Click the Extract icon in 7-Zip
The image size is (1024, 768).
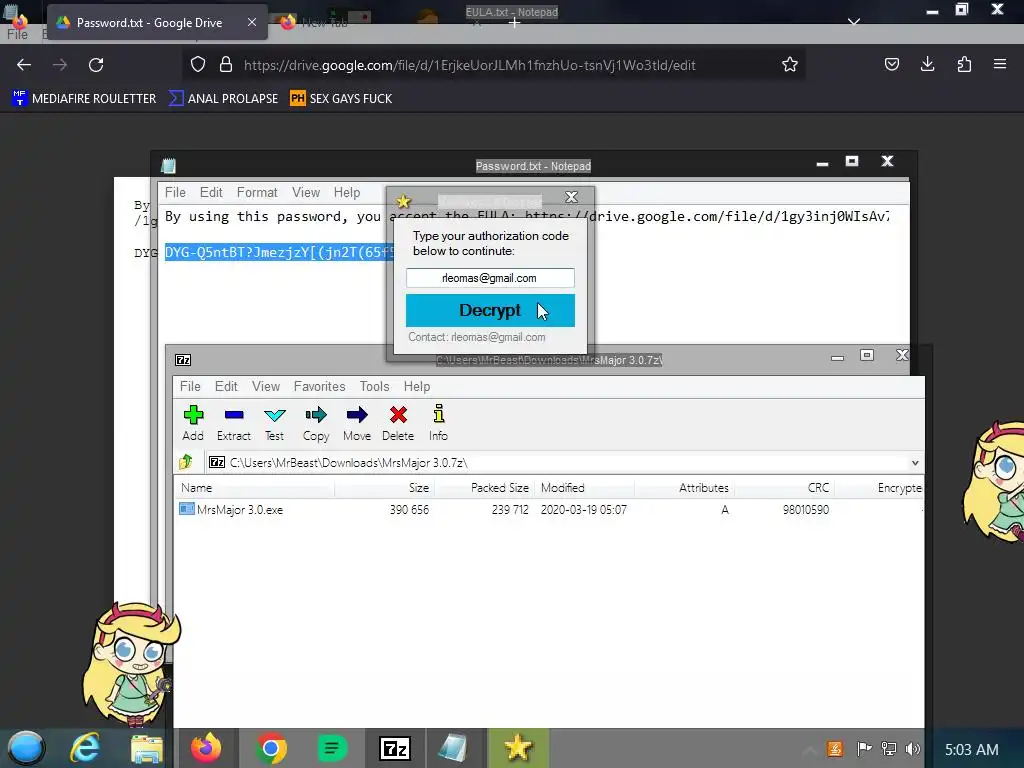coord(234,415)
